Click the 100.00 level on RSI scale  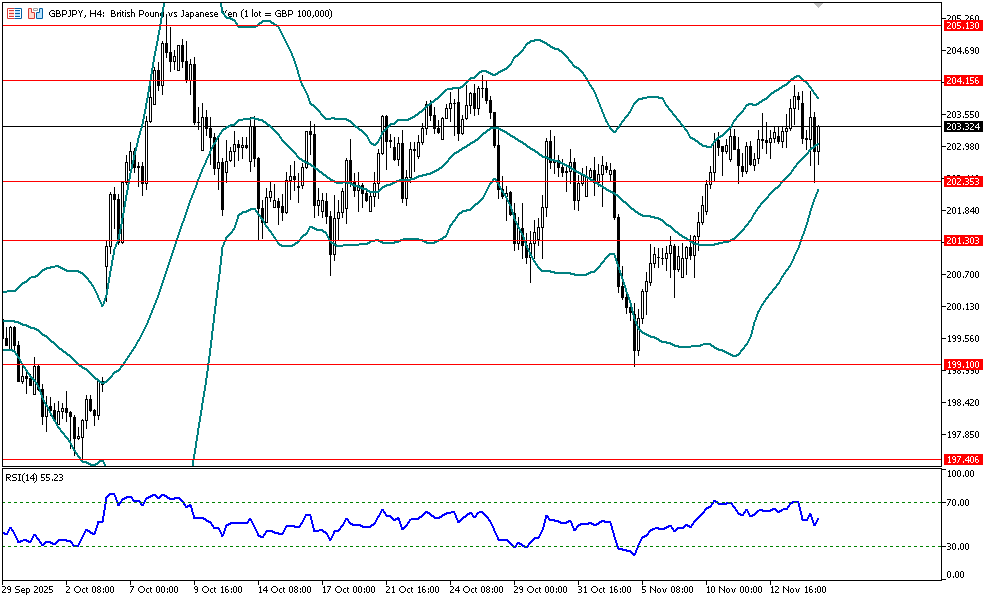click(x=958, y=473)
